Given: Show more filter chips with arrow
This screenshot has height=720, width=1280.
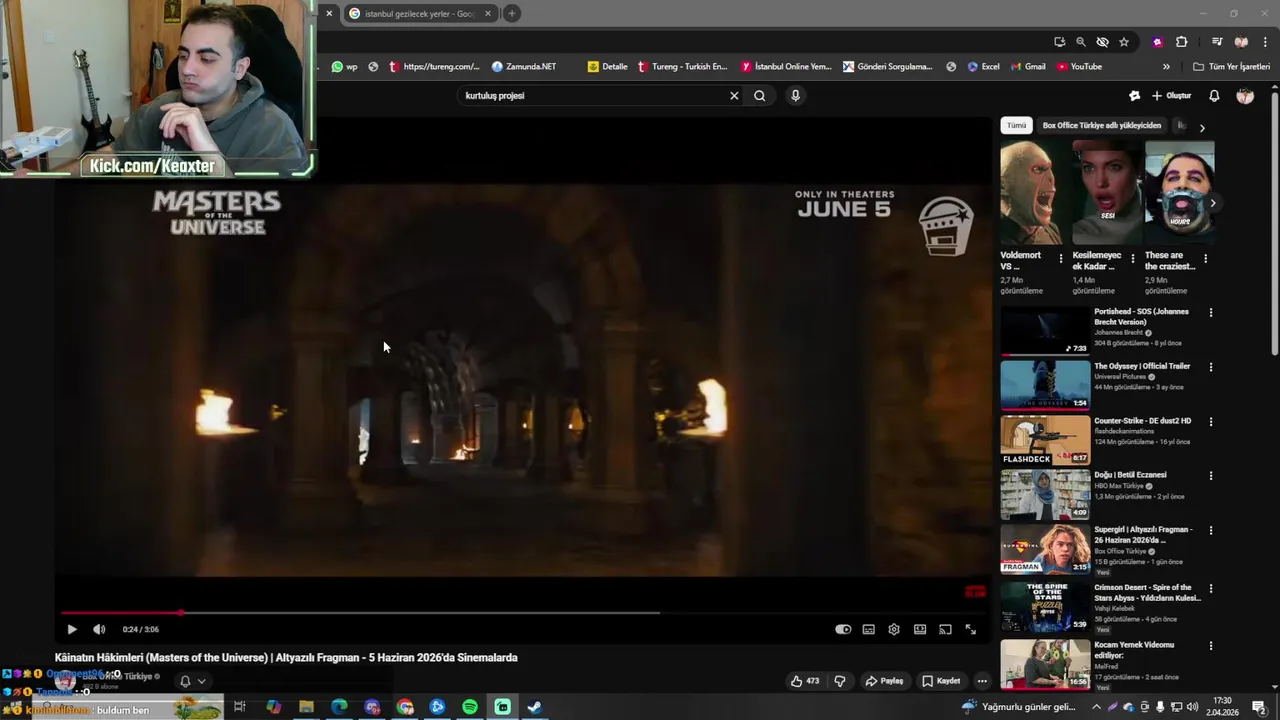Looking at the screenshot, I should pos(1202,127).
